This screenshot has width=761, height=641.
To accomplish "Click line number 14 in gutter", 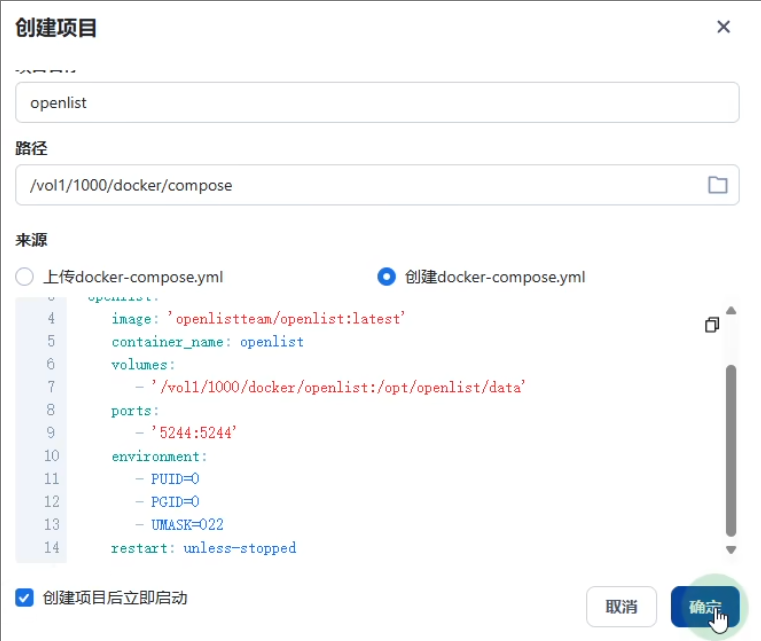I will (x=51, y=547).
